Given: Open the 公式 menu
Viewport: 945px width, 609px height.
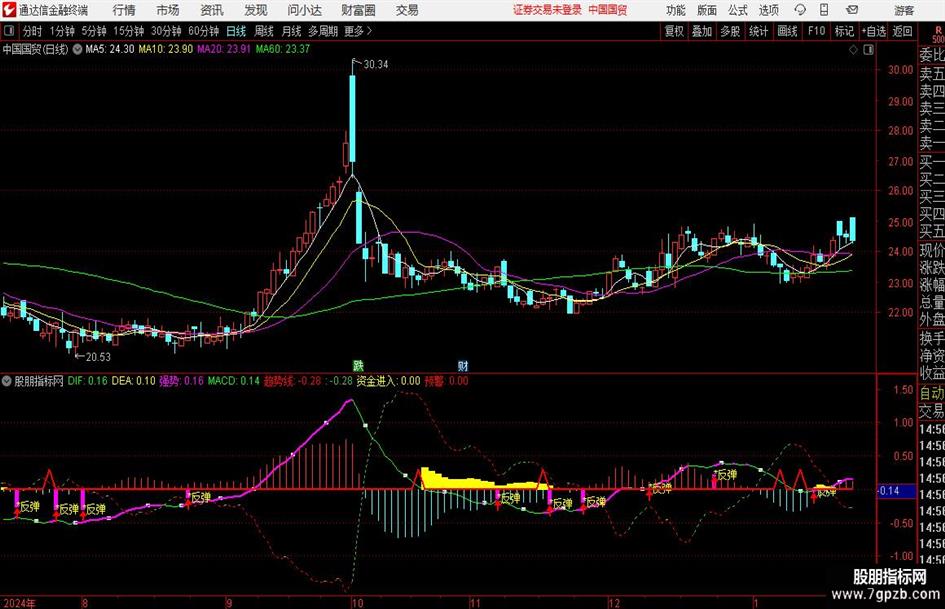Looking at the screenshot, I should (x=738, y=10).
